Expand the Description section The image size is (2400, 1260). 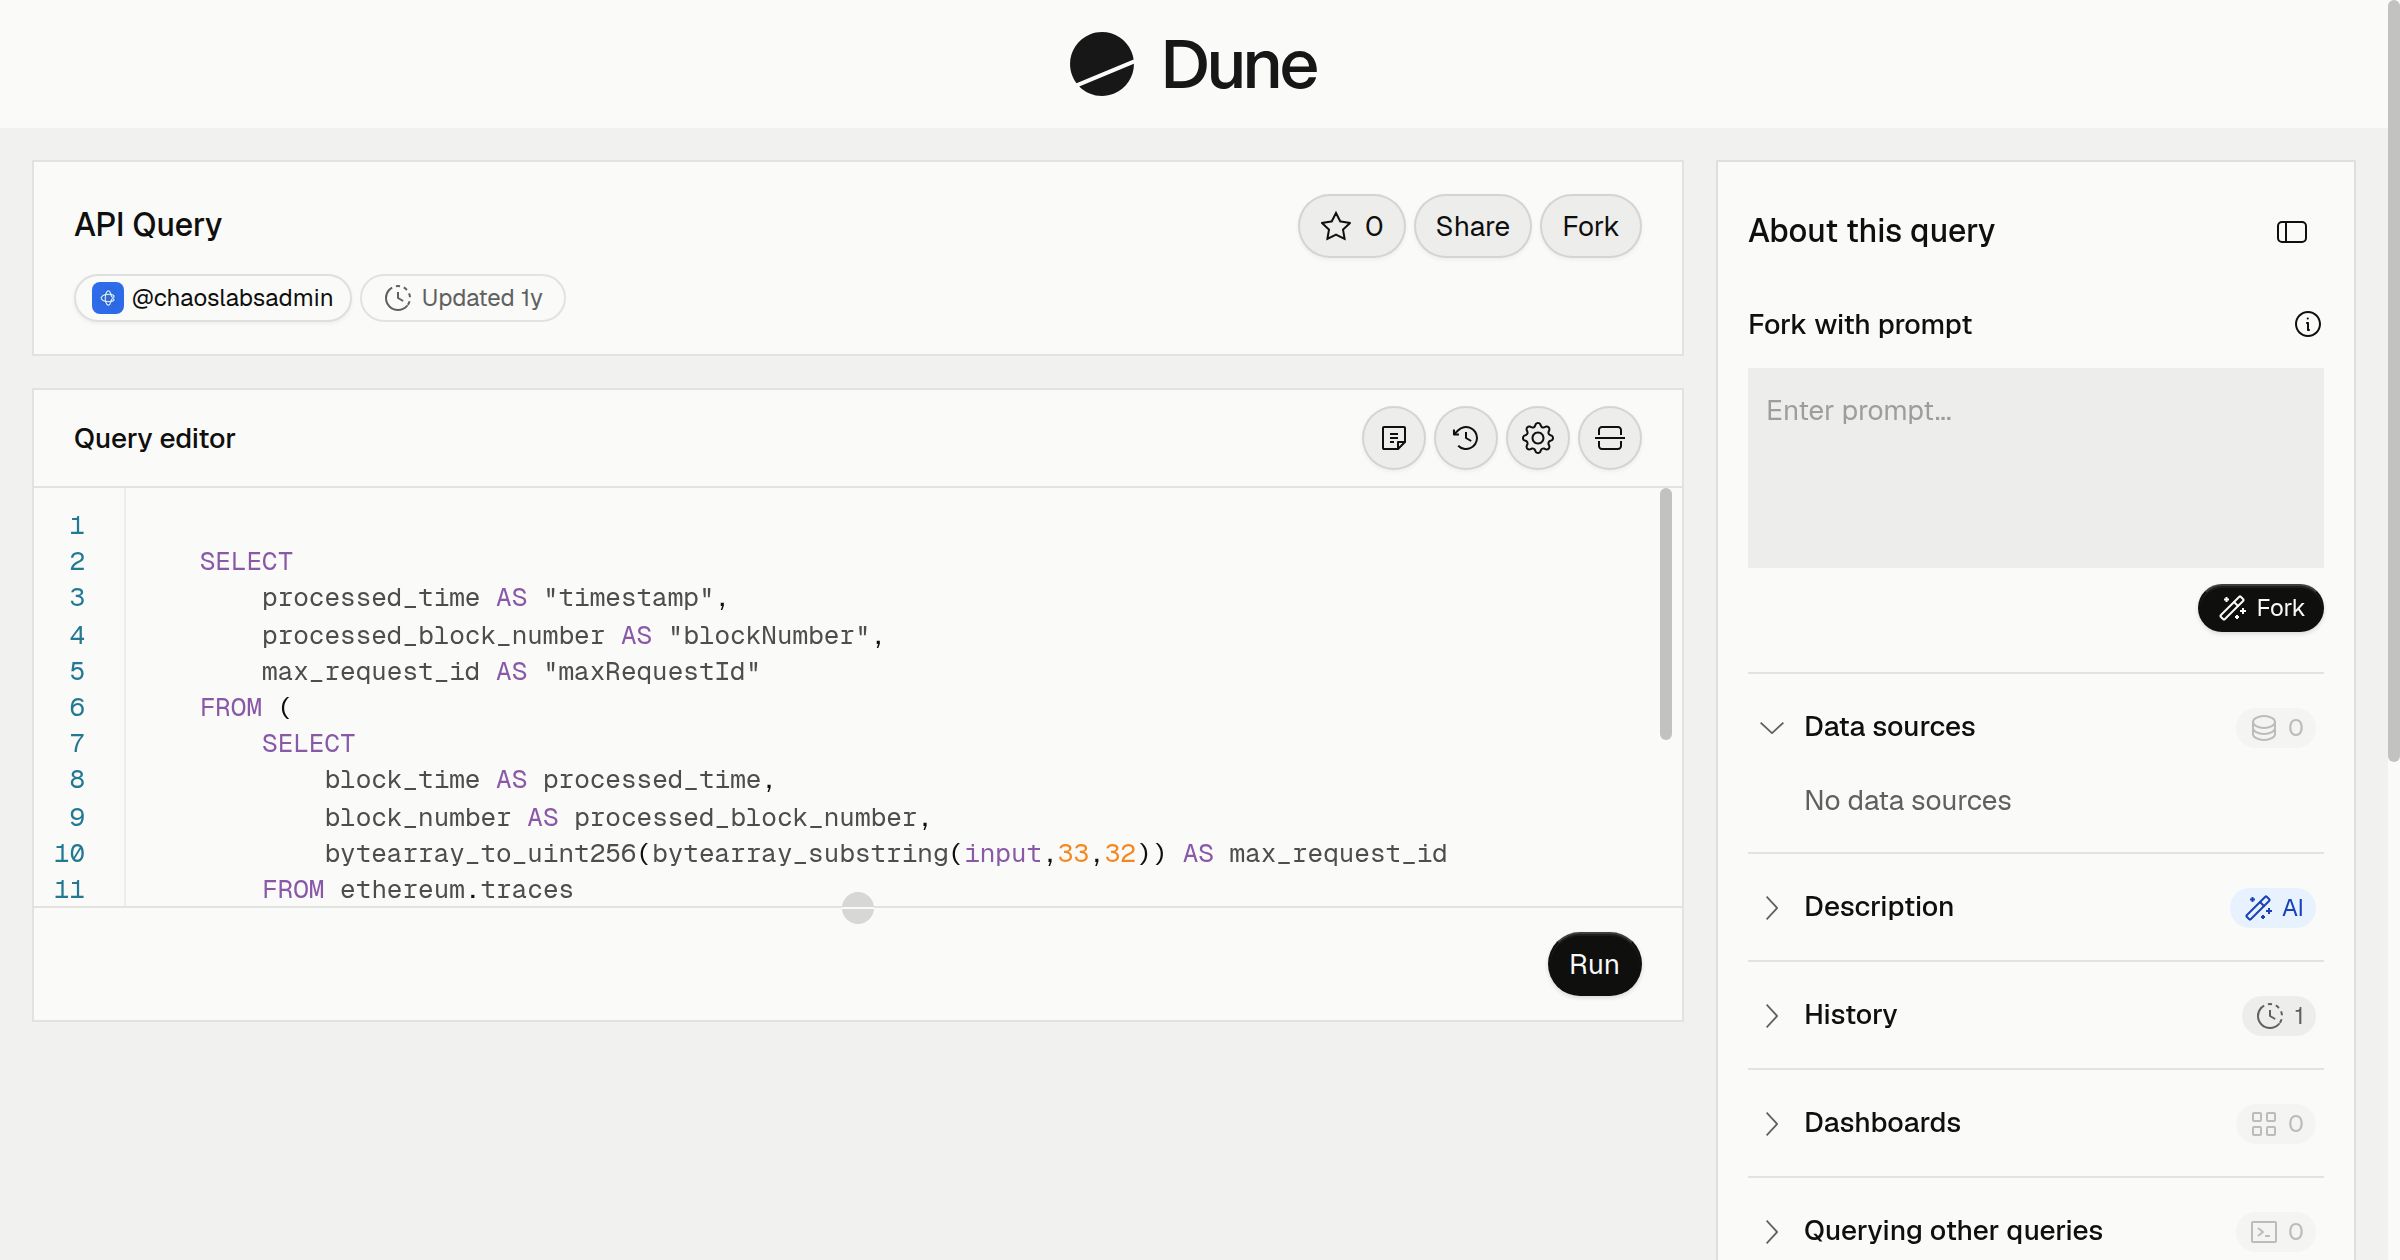pos(1771,907)
